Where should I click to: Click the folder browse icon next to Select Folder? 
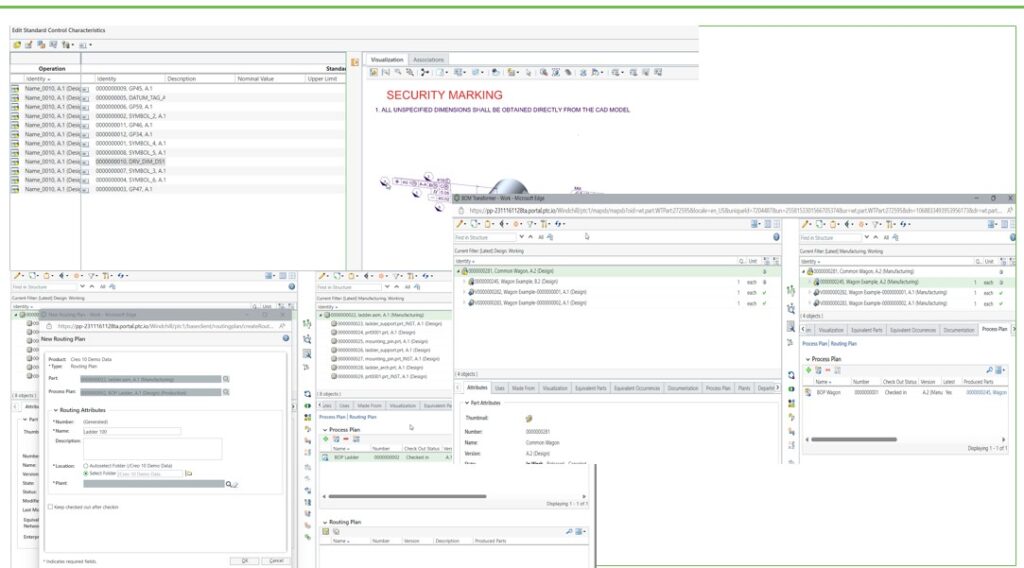pos(188,473)
